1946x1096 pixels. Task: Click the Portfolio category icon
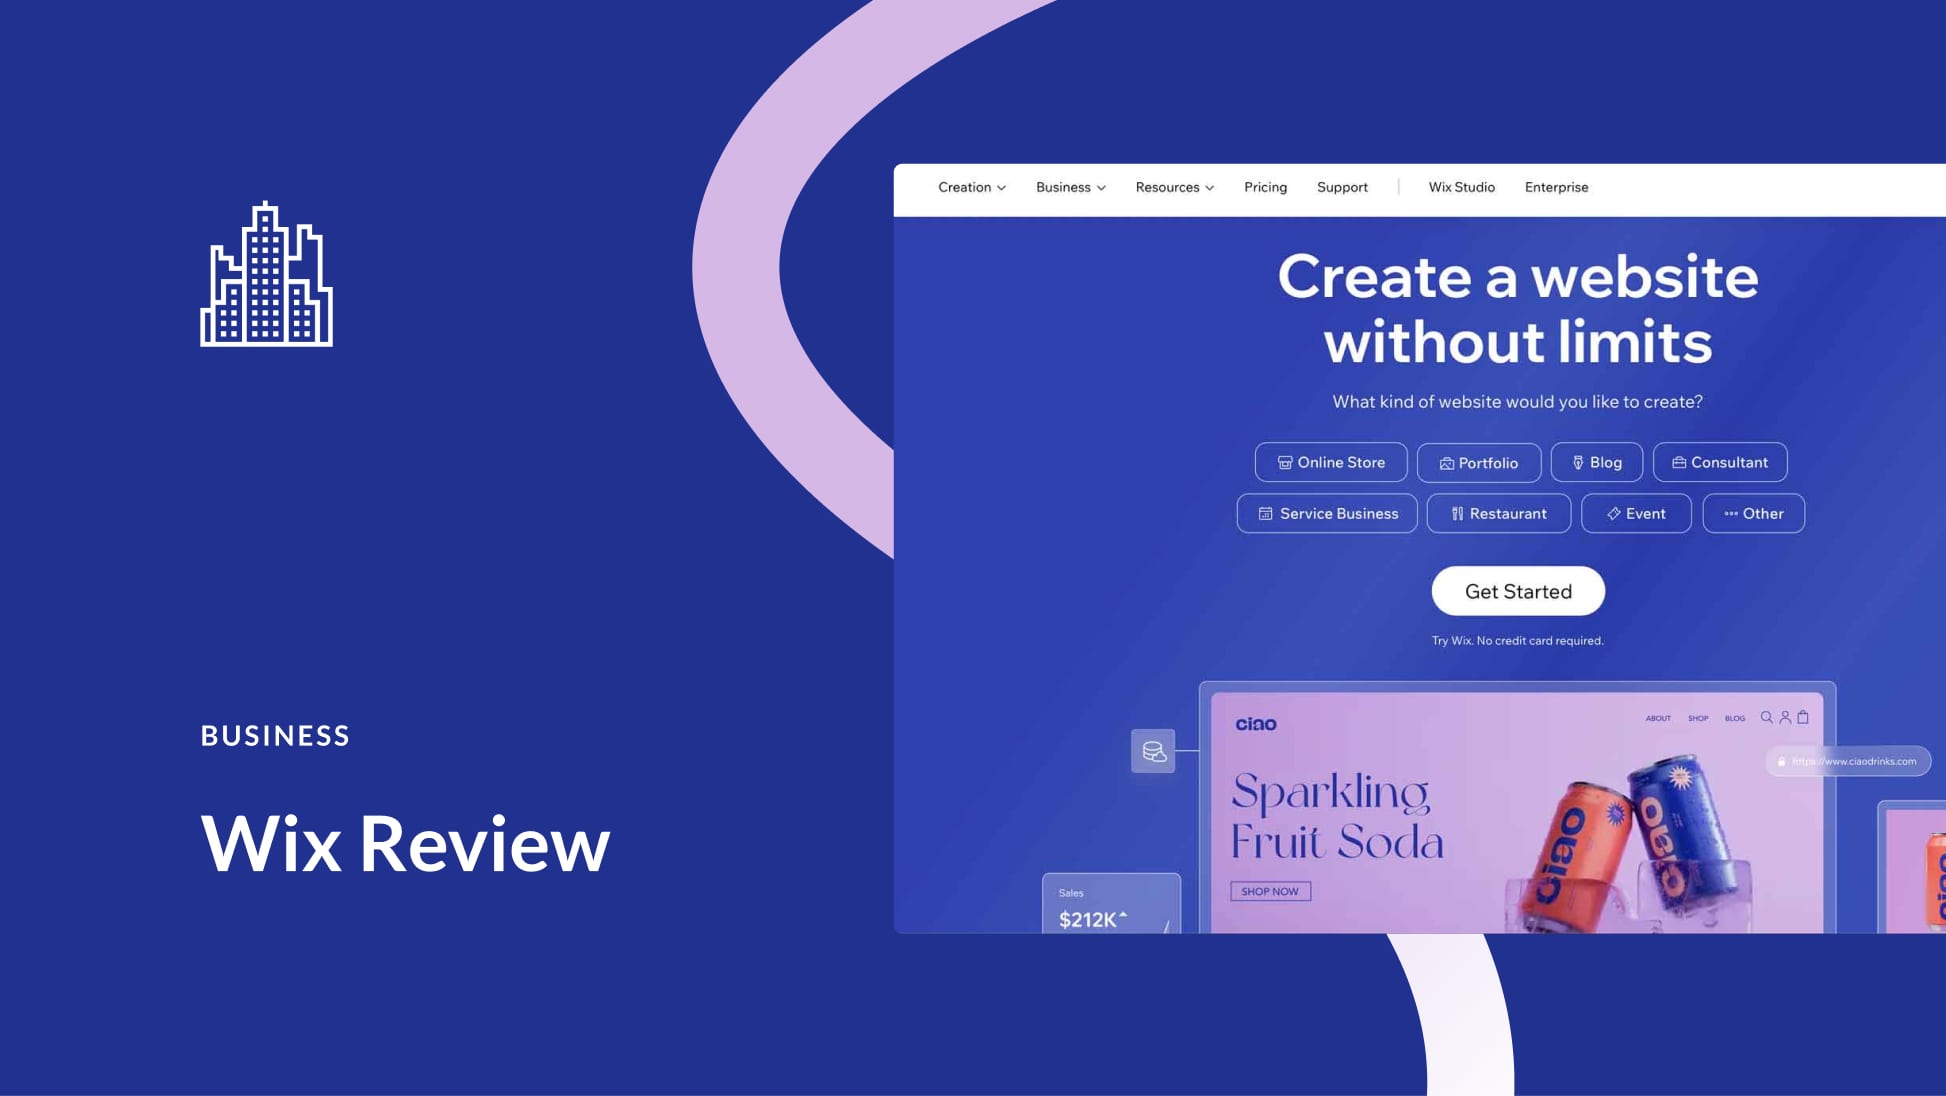coord(1445,461)
